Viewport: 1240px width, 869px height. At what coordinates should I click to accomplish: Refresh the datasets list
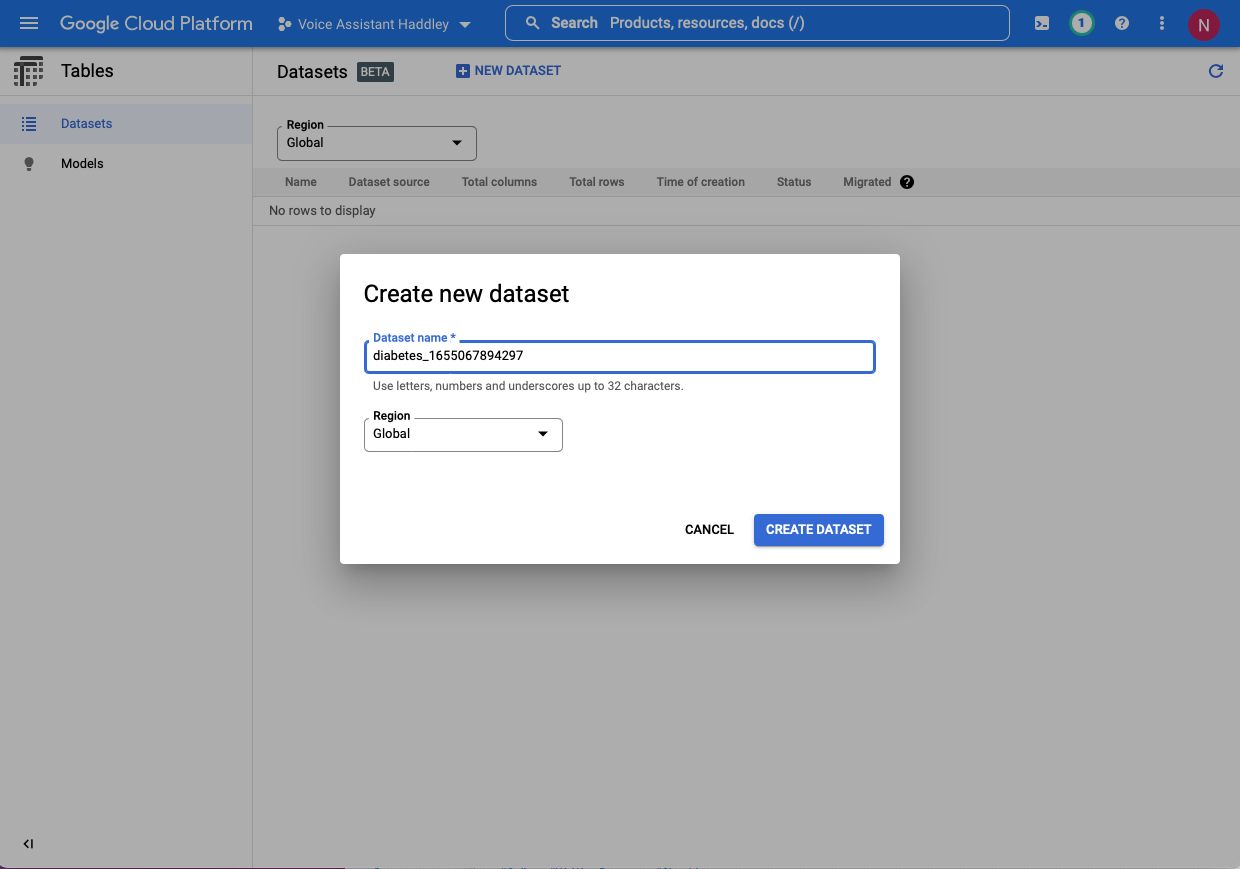[1216, 71]
